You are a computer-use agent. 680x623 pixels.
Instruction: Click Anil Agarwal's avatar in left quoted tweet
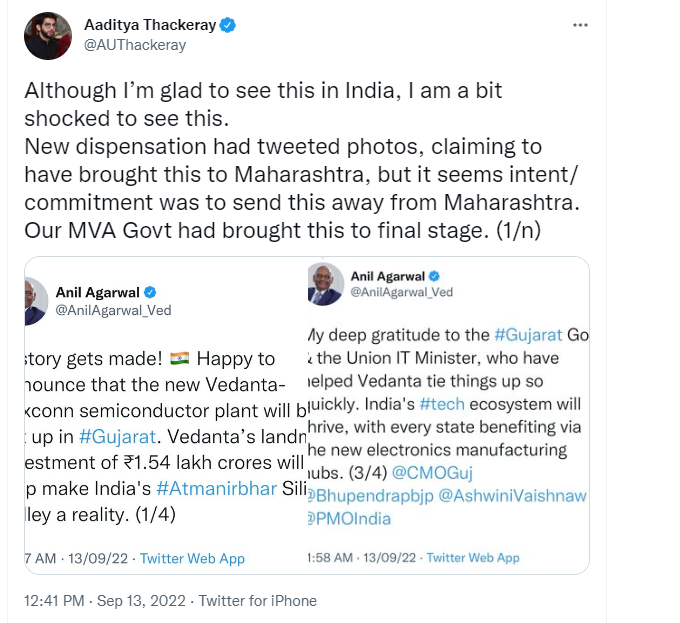[x=34, y=300]
